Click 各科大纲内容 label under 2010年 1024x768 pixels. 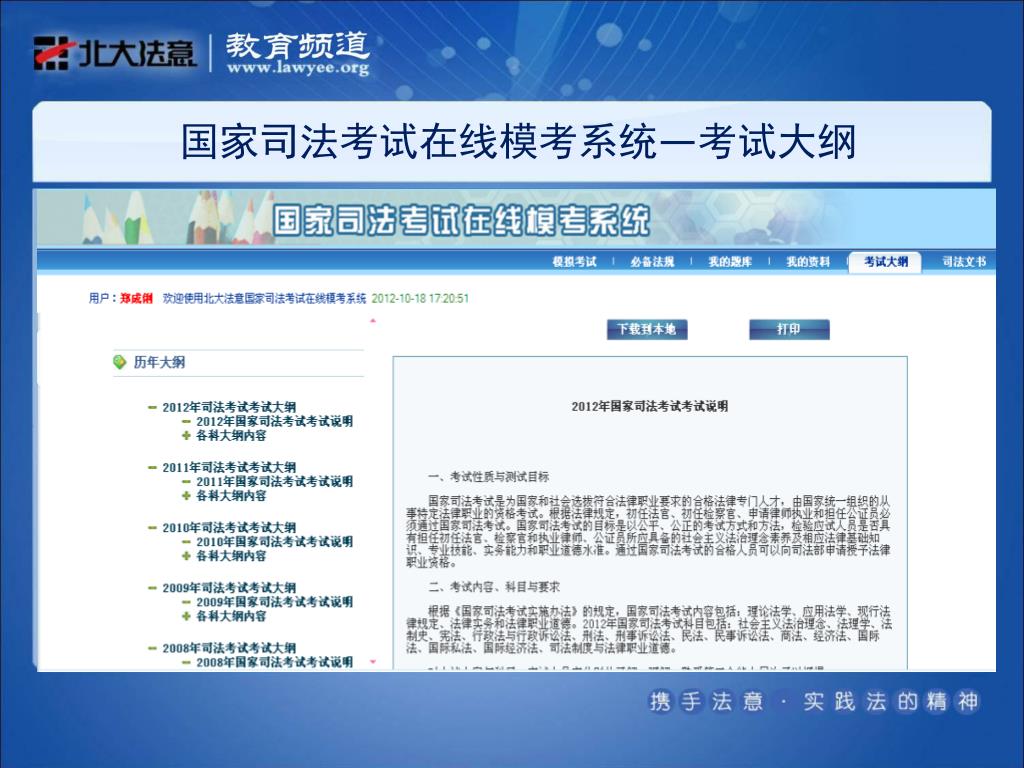[231, 556]
